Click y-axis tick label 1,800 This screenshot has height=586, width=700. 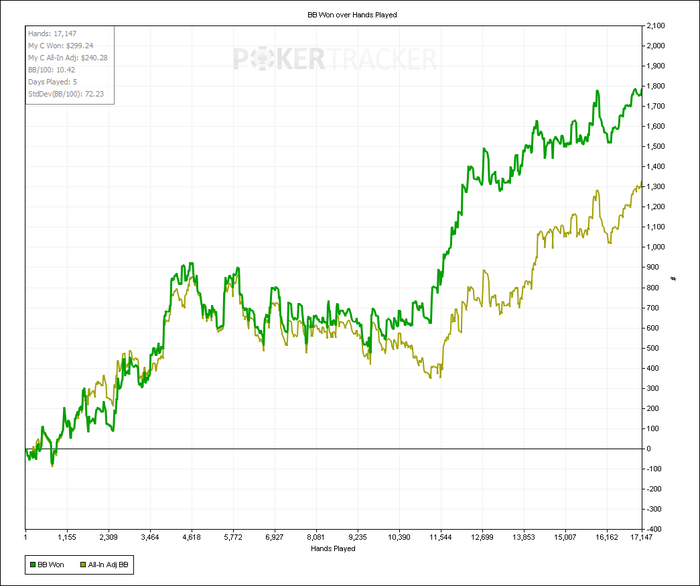pyautogui.click(x=656, y=86)
